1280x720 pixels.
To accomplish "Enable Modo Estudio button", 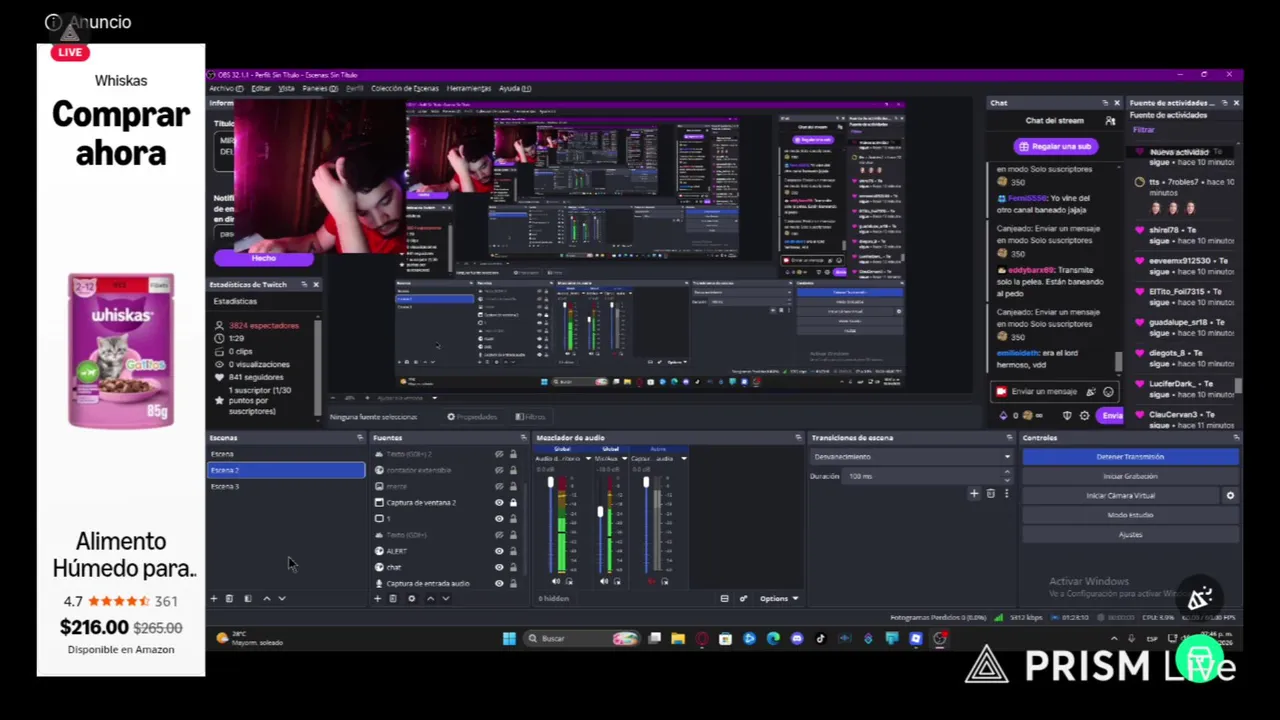I will [1130, 515].
